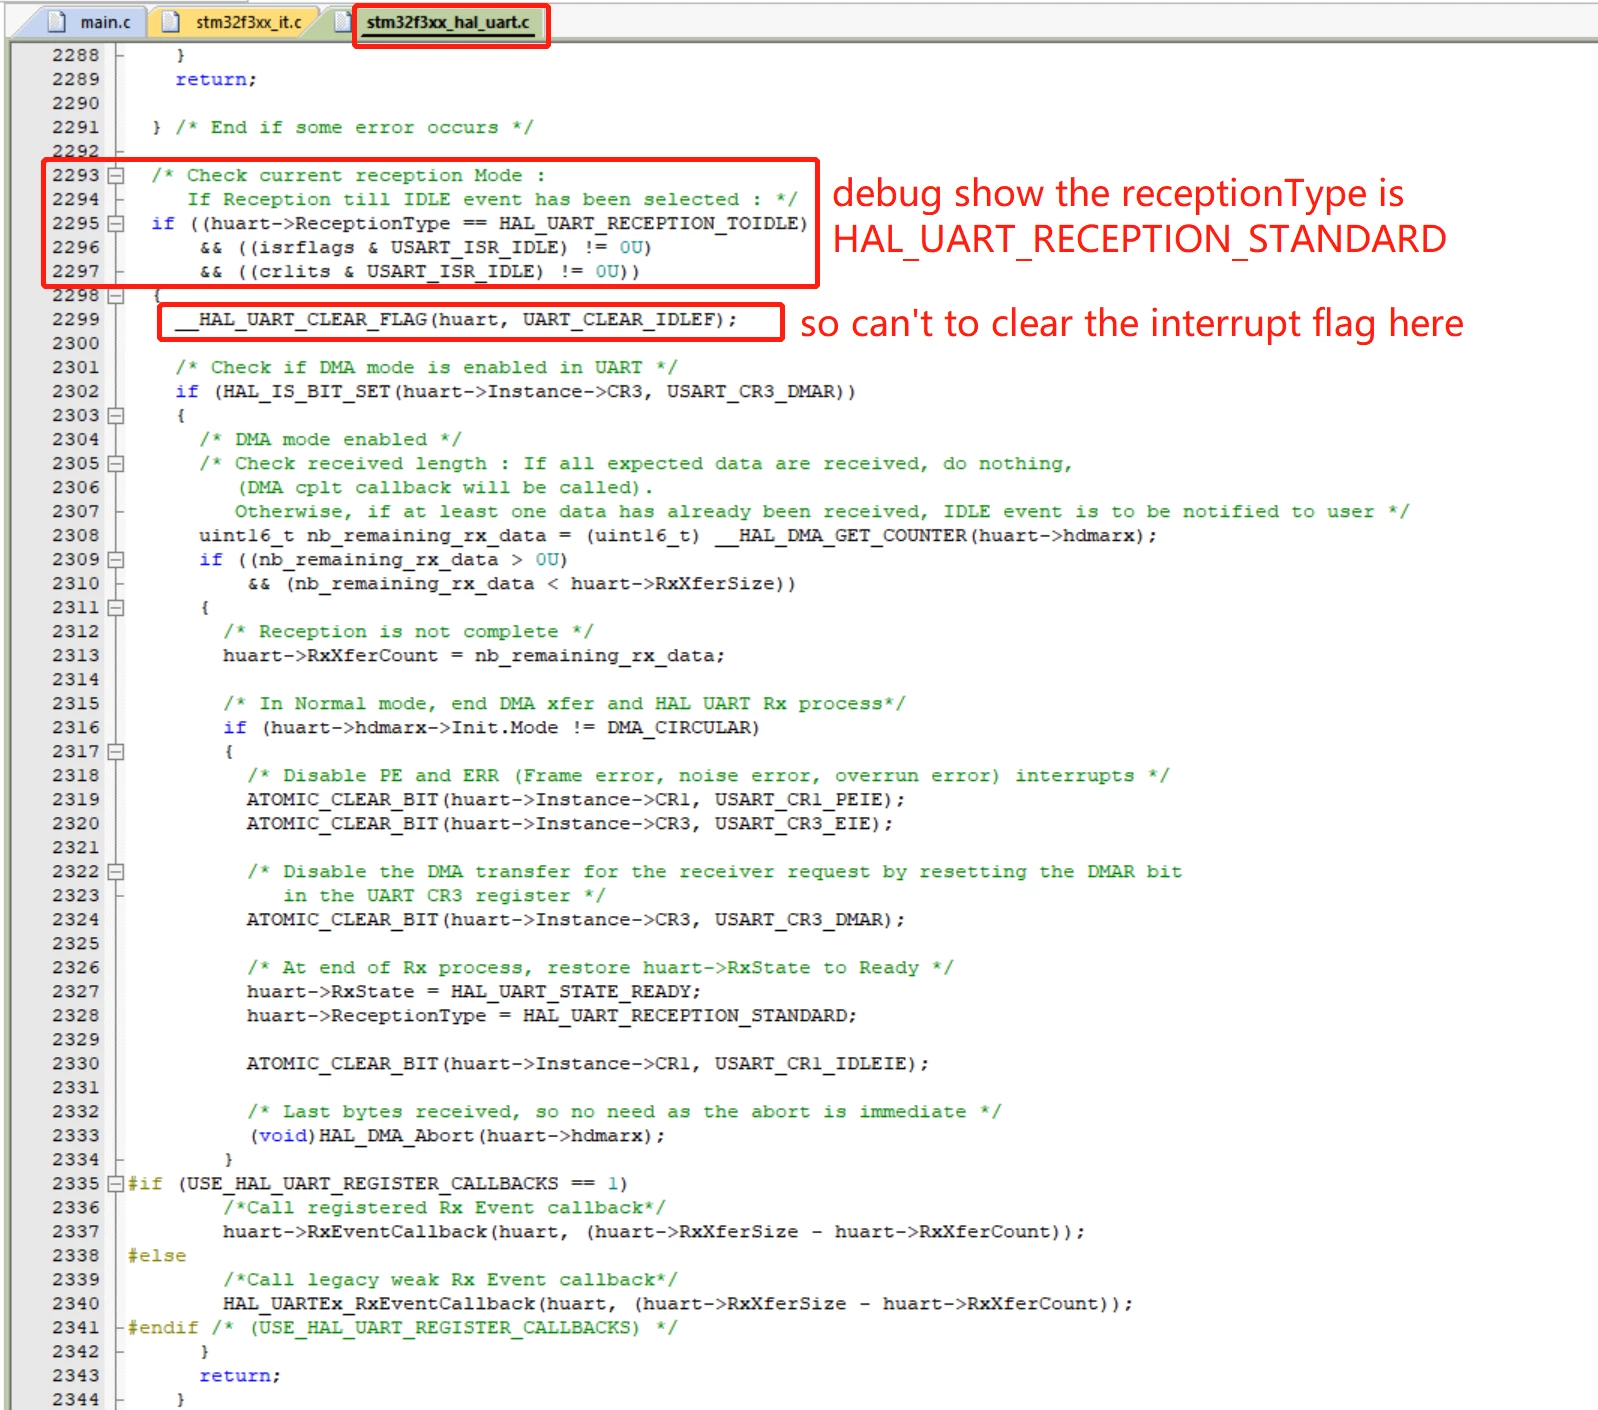The width and height of the screenshot is (1598, 1410).
Task: Collapse the comment fold at line 2322
Action: coord(116,872)
